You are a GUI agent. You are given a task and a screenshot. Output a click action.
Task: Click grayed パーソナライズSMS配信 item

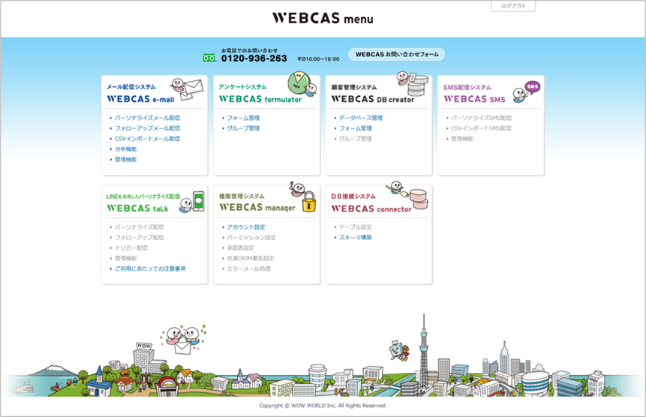[x=481, y=118]
